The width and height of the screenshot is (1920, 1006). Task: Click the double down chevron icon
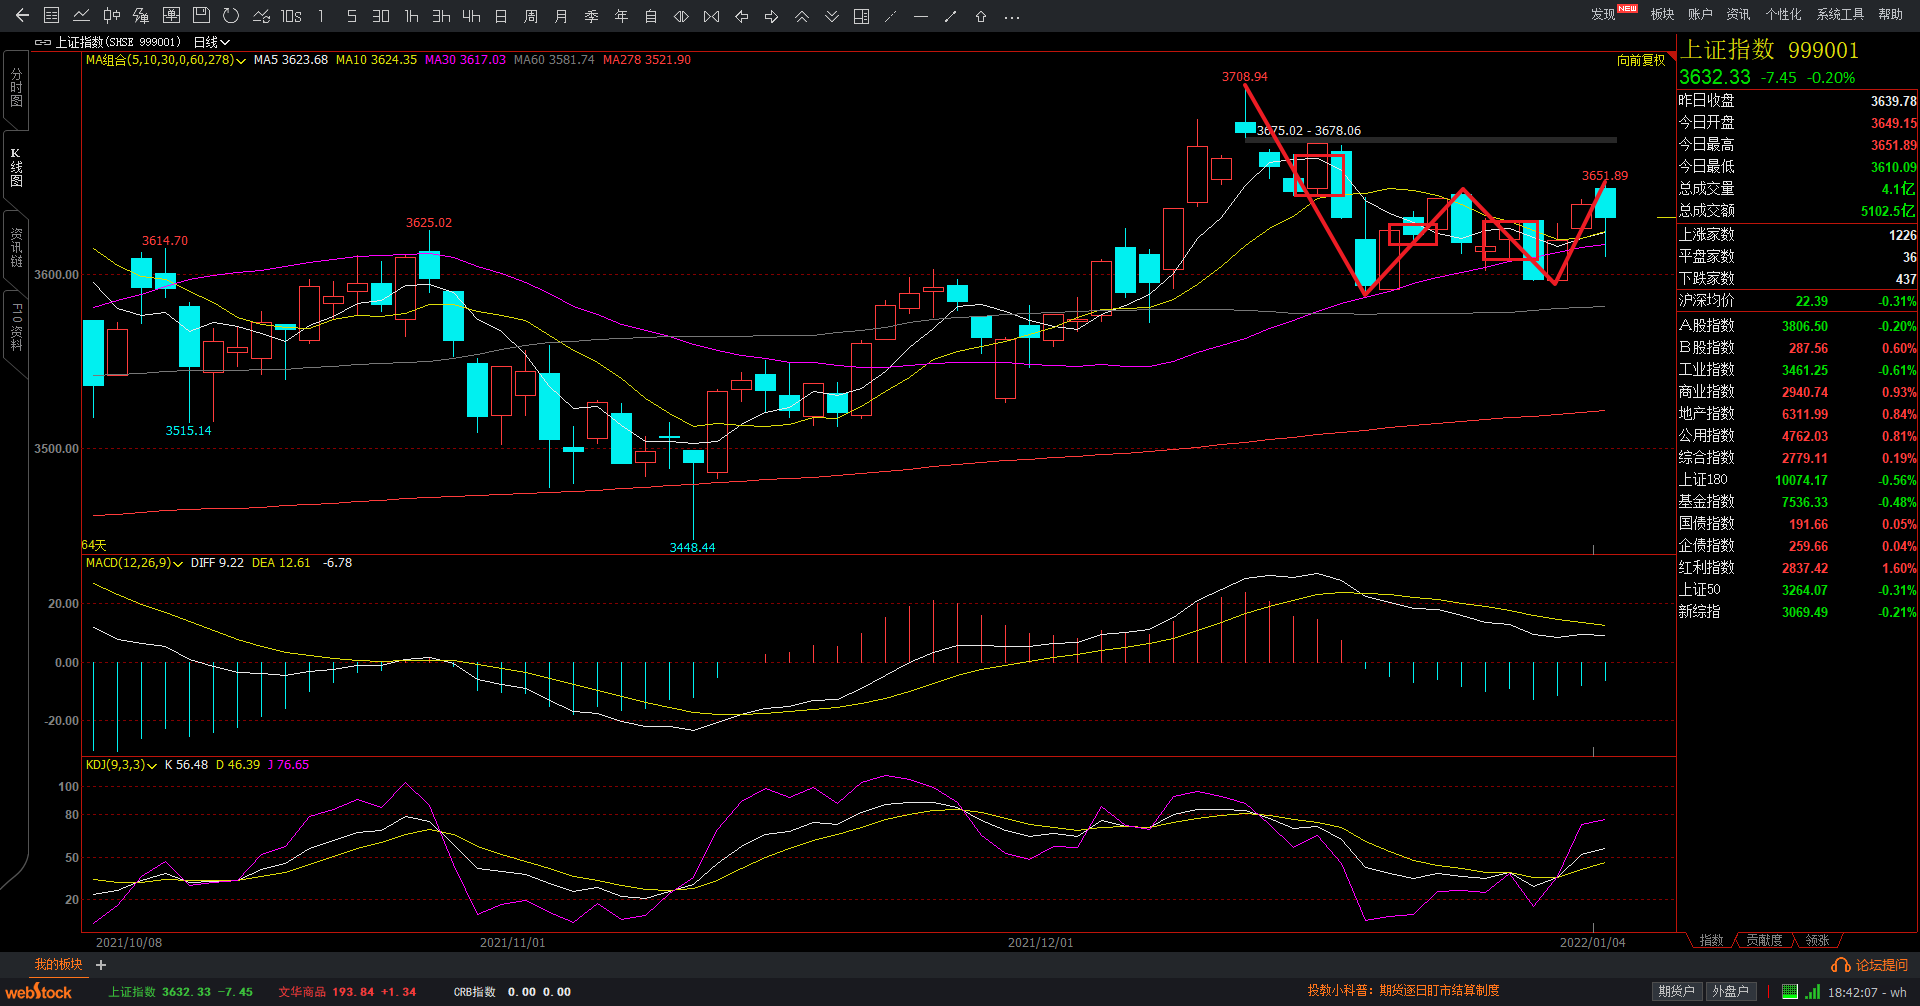(x=831, y=16)
